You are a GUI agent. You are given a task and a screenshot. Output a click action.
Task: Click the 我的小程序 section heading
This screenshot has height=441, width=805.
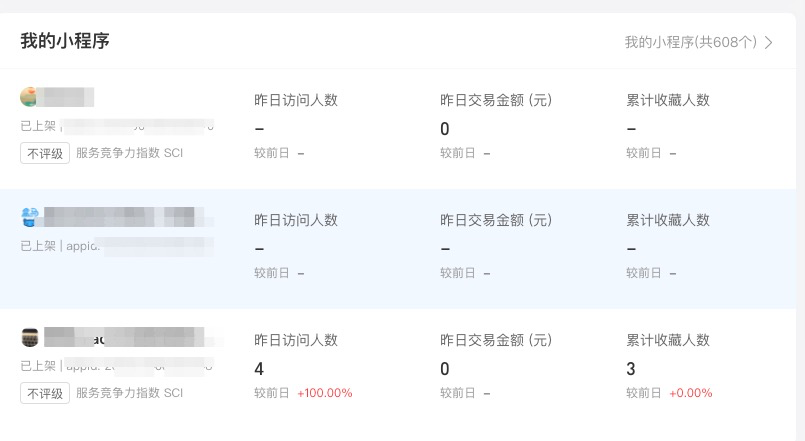pos(65,41)
